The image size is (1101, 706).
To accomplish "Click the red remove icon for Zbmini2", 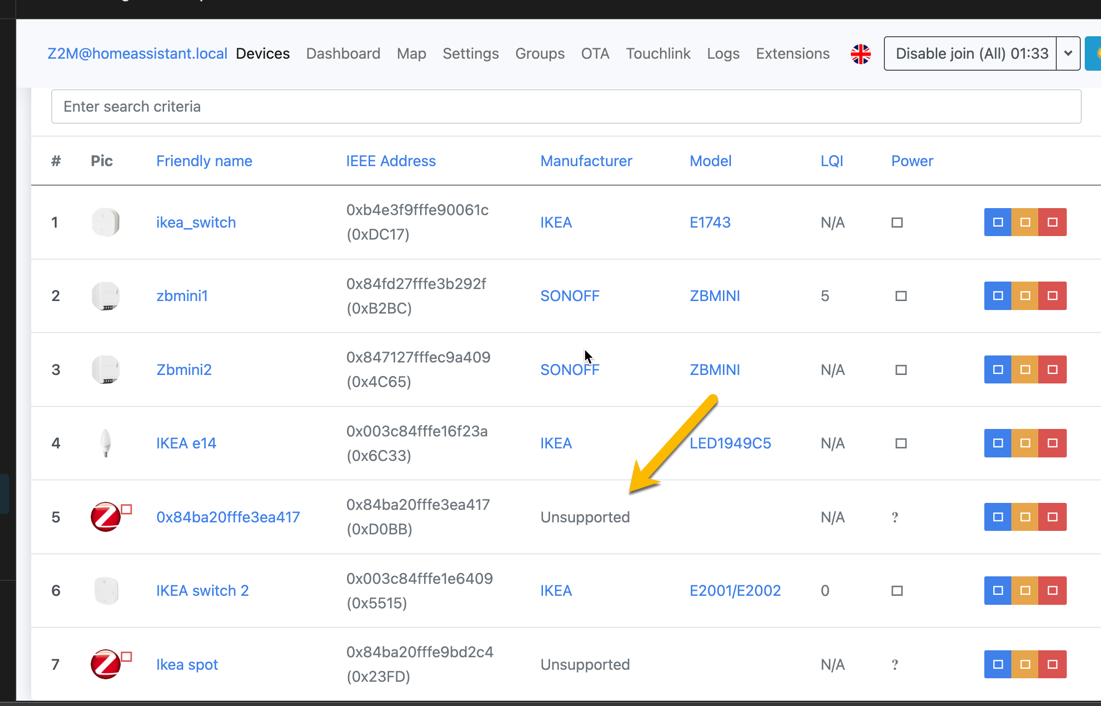I will pyautogui.click(x=1053, y=369).
